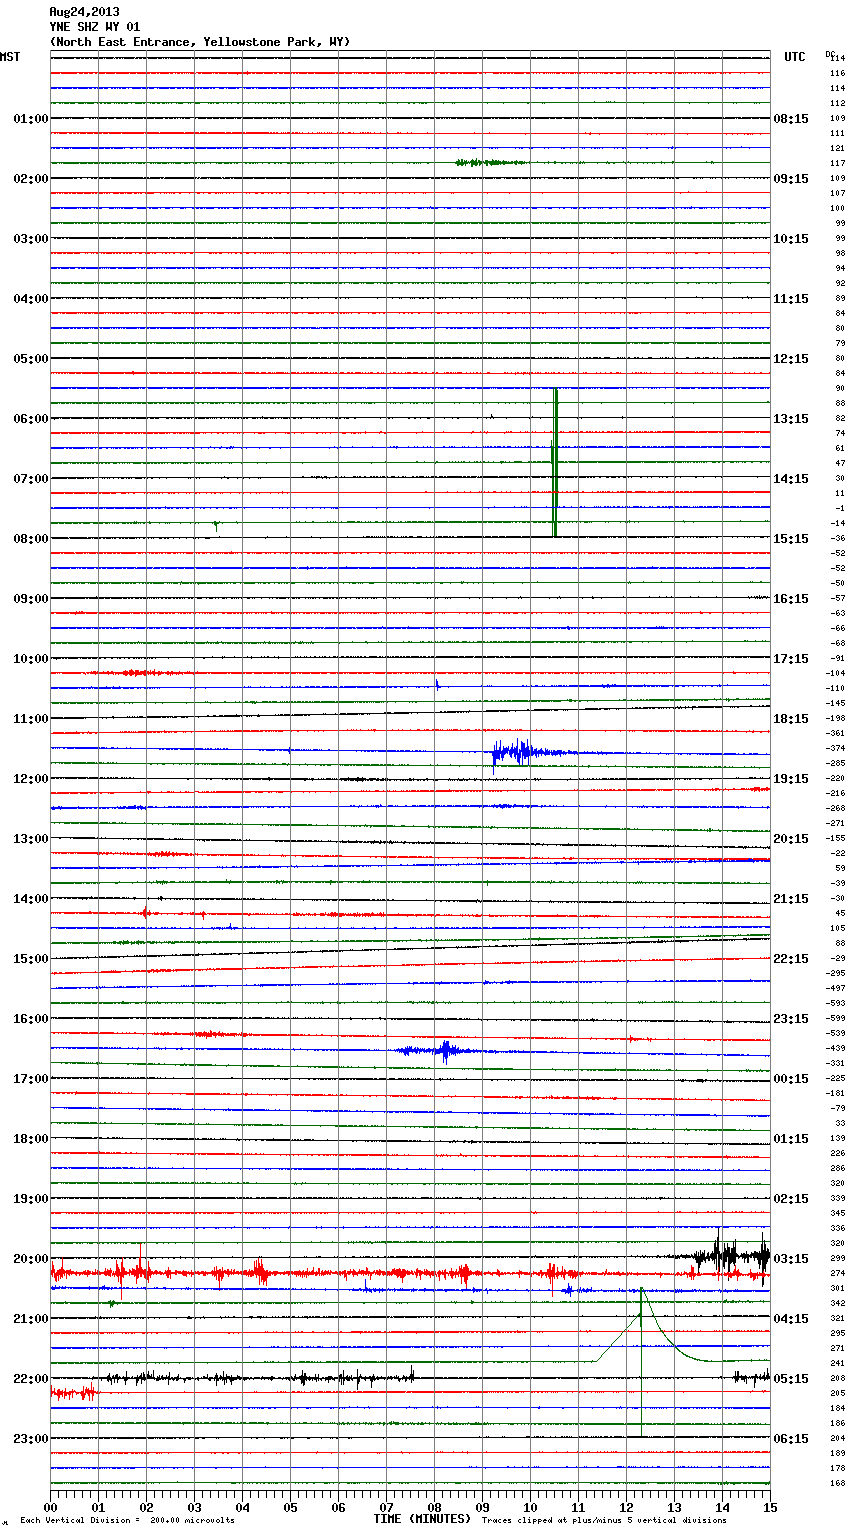Click the 22:00 MST time label

coord(31,1379)
